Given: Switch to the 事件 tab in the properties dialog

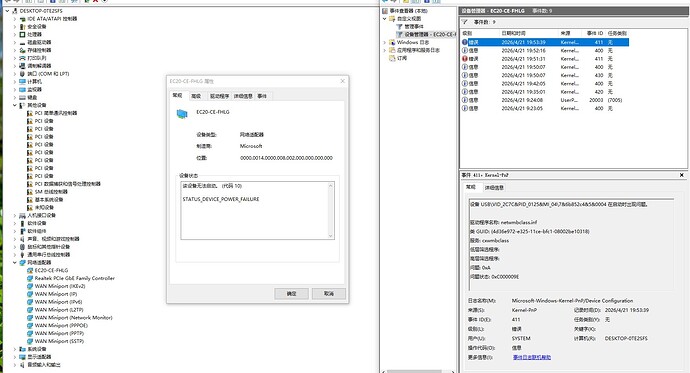Looking at the screenshot, I should (262, 96).
